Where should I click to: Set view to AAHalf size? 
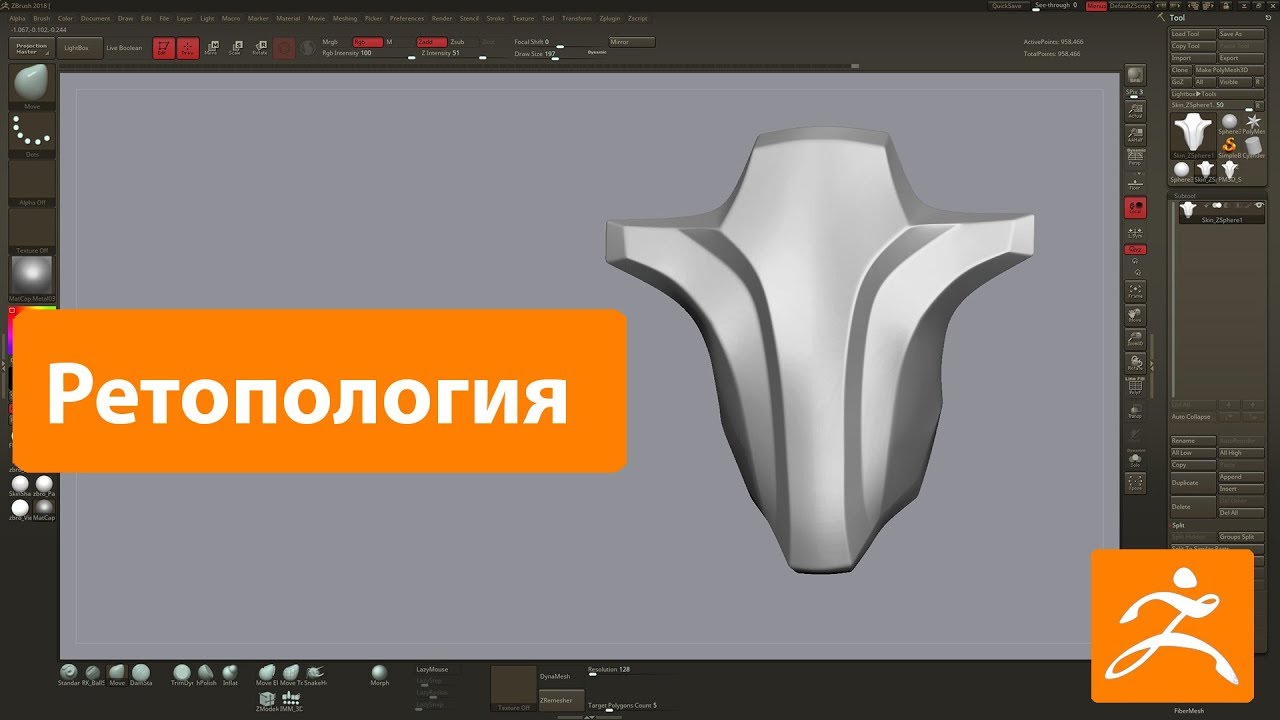tap(1135, 133)
